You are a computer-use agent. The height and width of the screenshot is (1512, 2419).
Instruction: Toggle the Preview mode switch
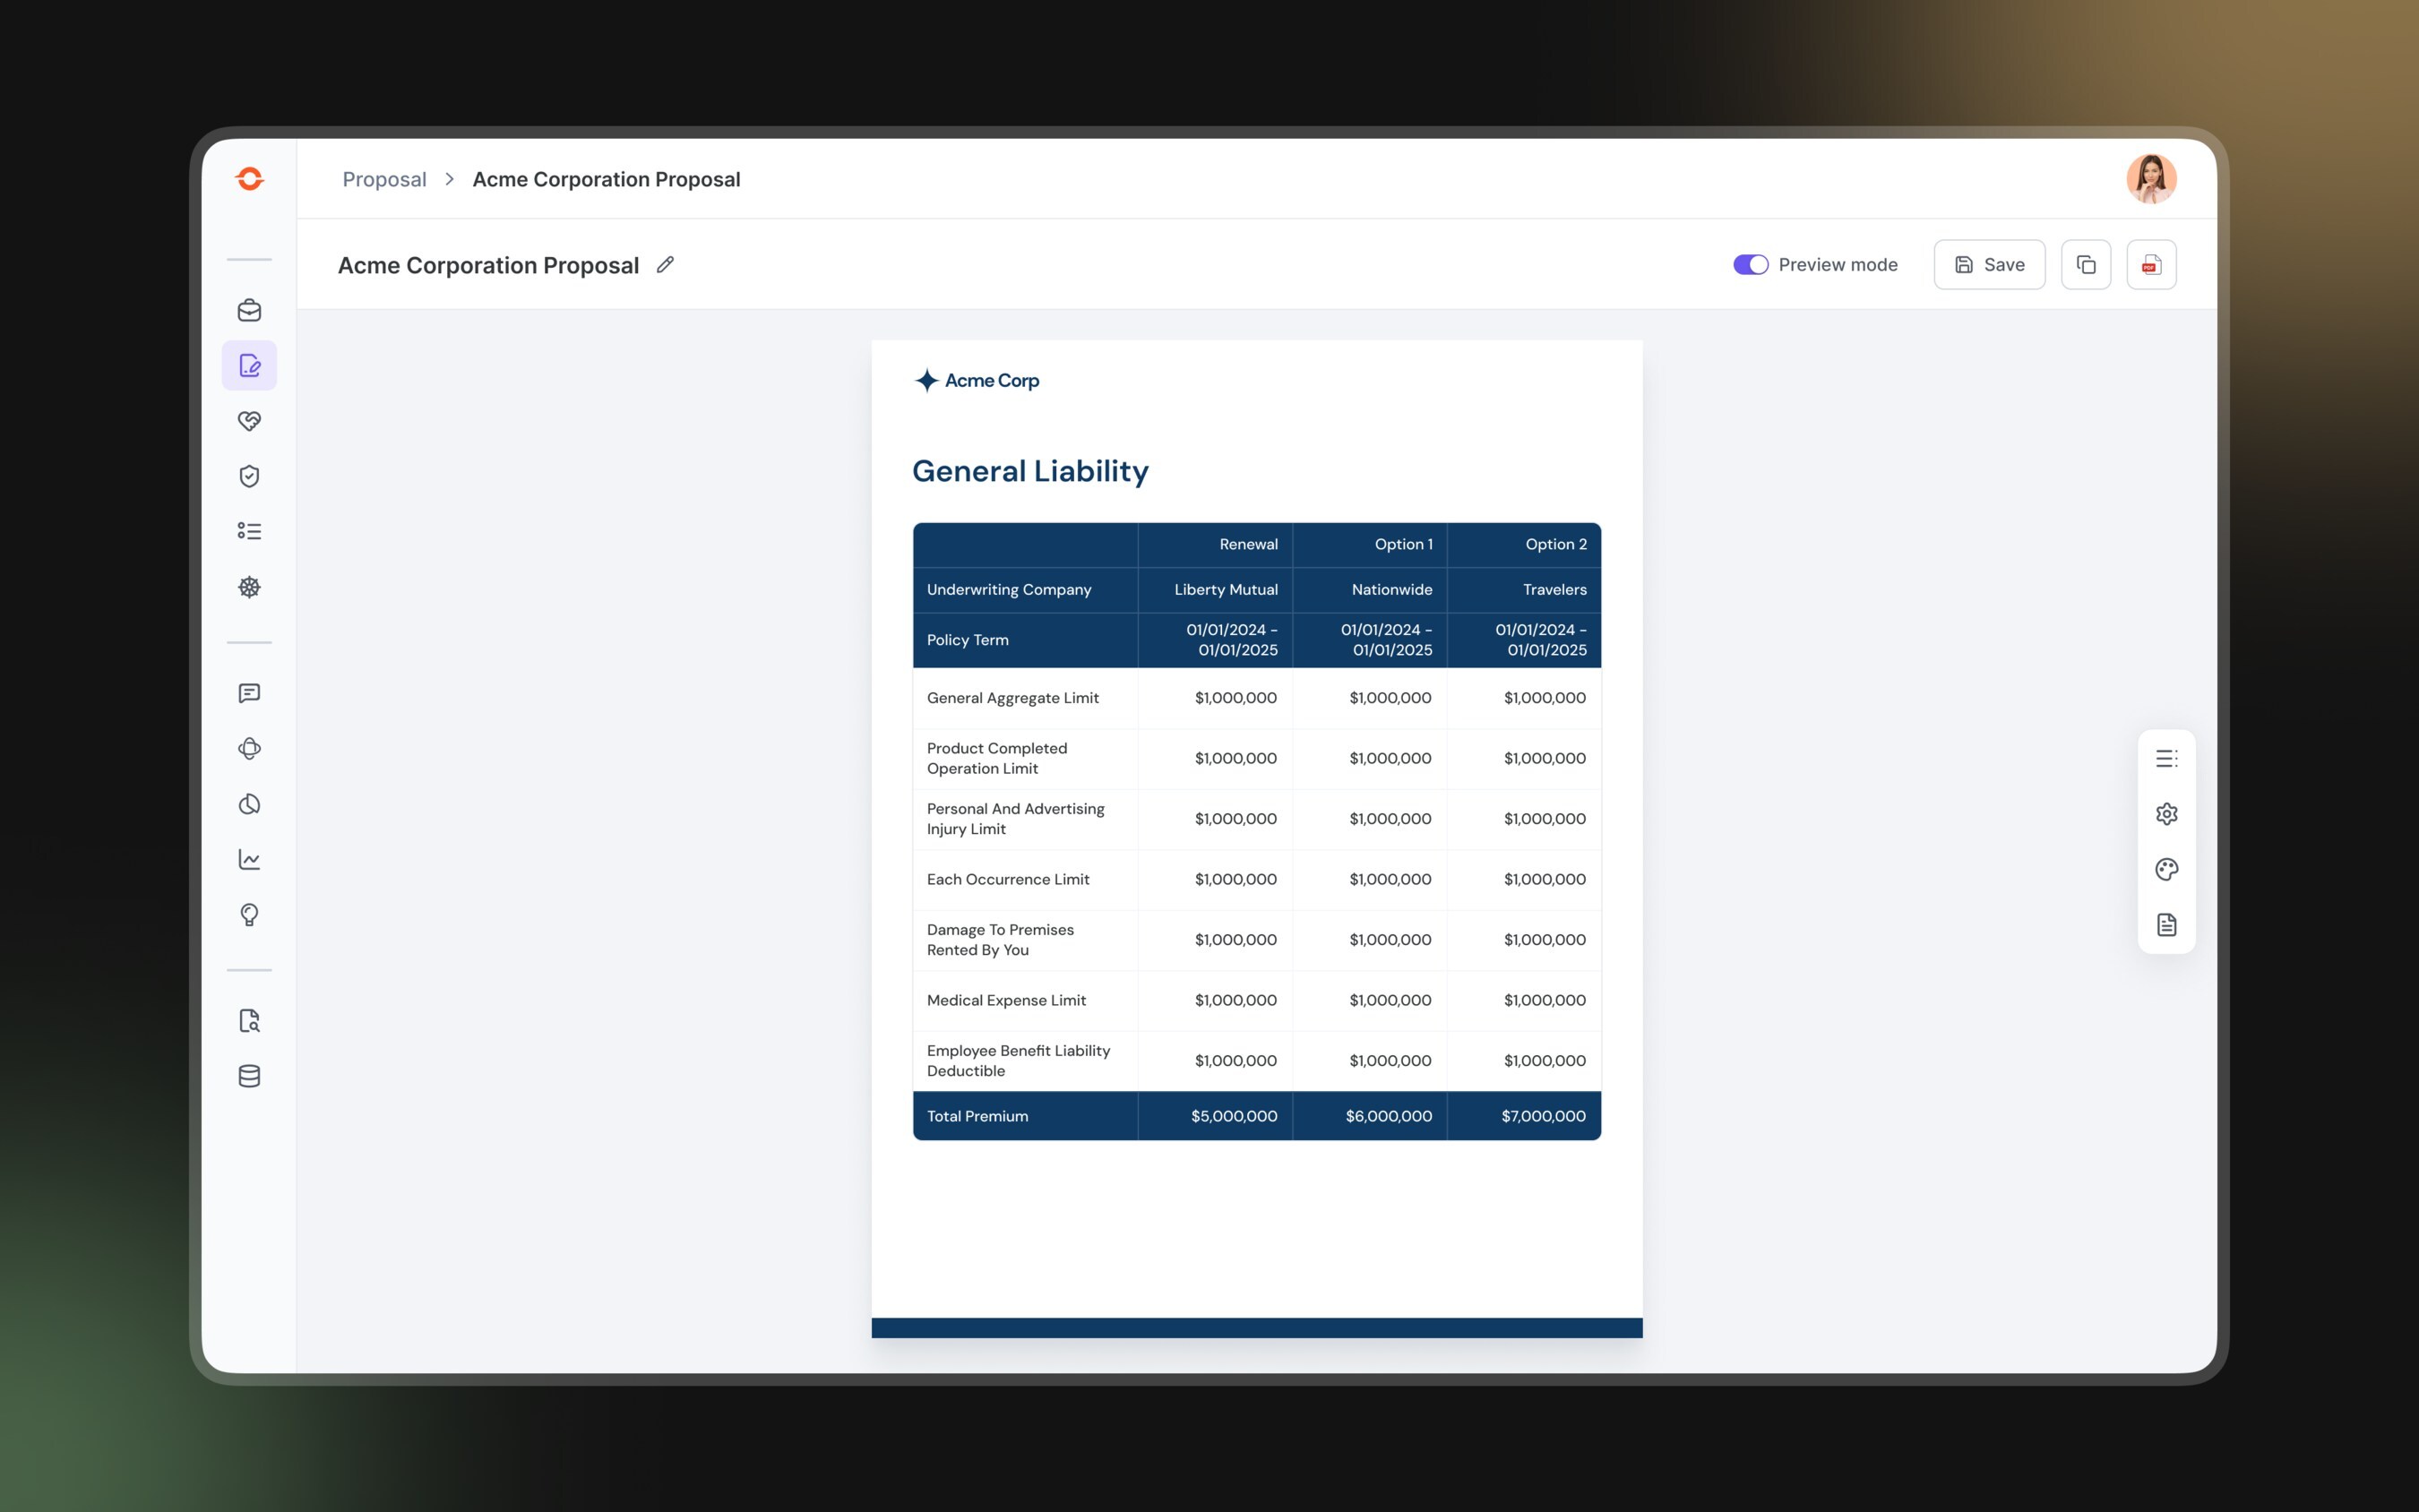(1750, 265)
